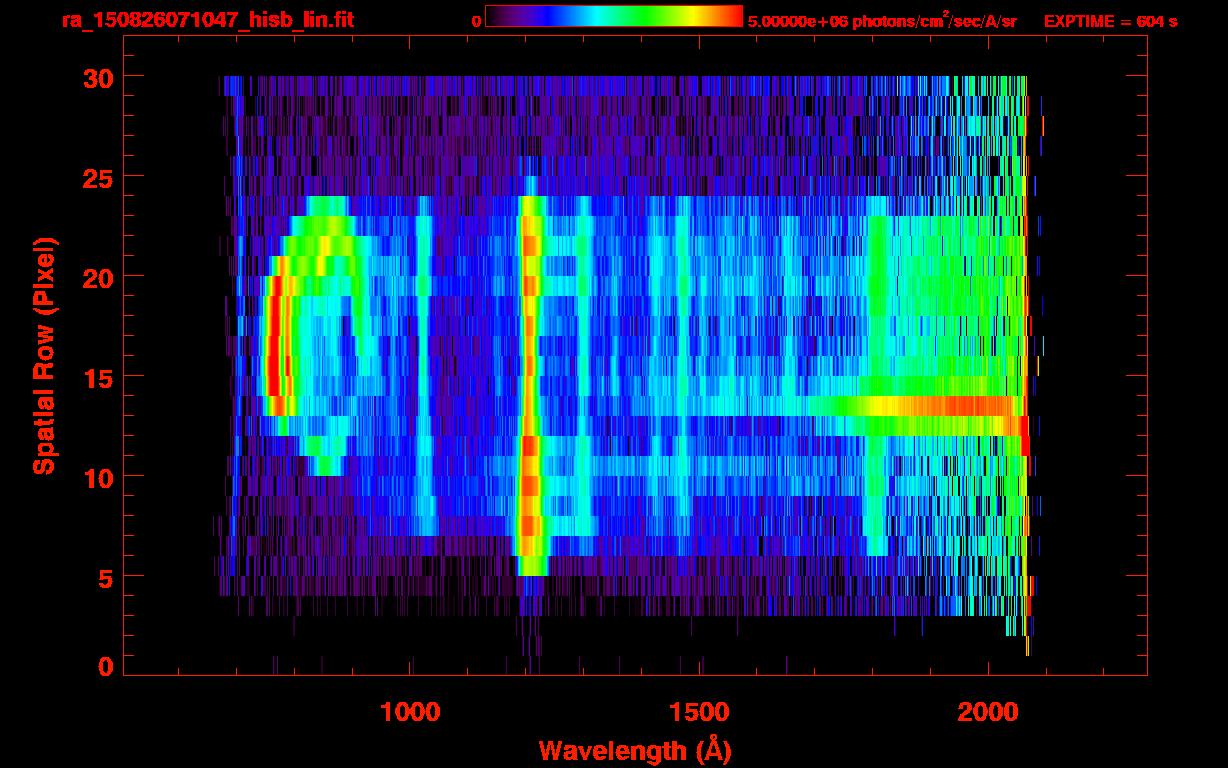The image size is (1228, 768).
Task: Click the rainbow color bar legend
Action: (x=614, y=16)
